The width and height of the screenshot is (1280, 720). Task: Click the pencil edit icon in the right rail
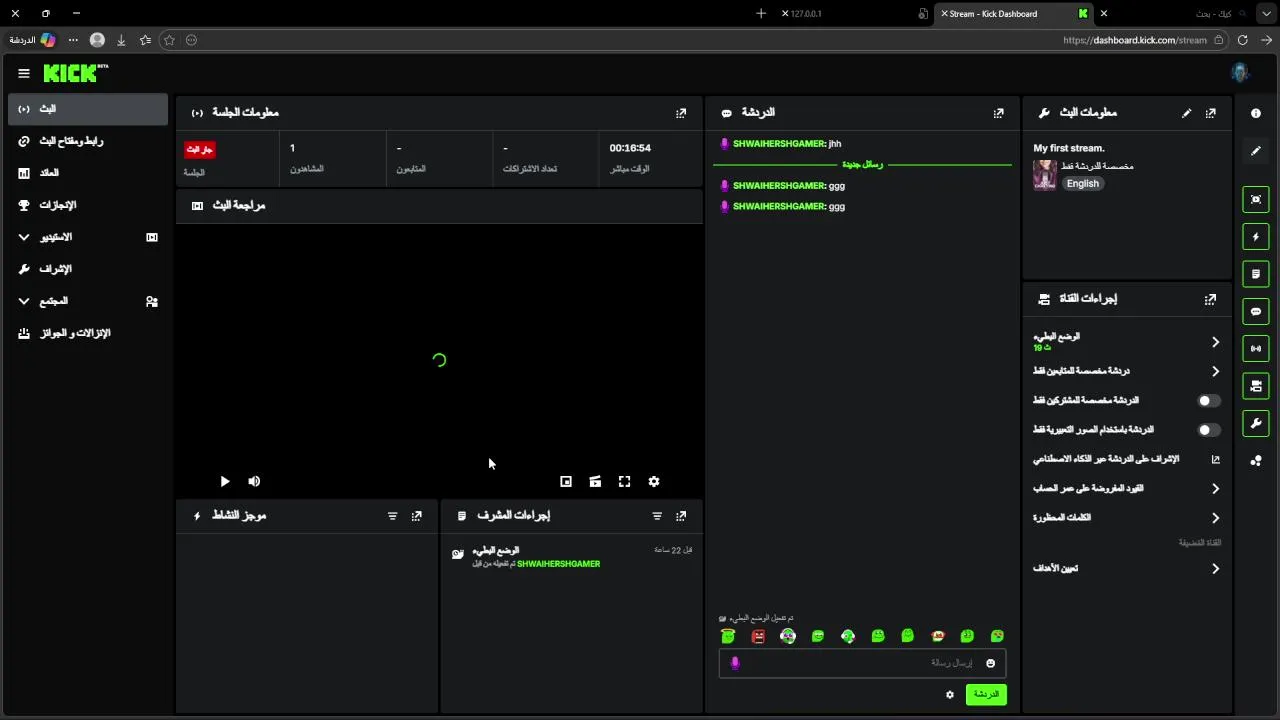[x=1256, y=151]
